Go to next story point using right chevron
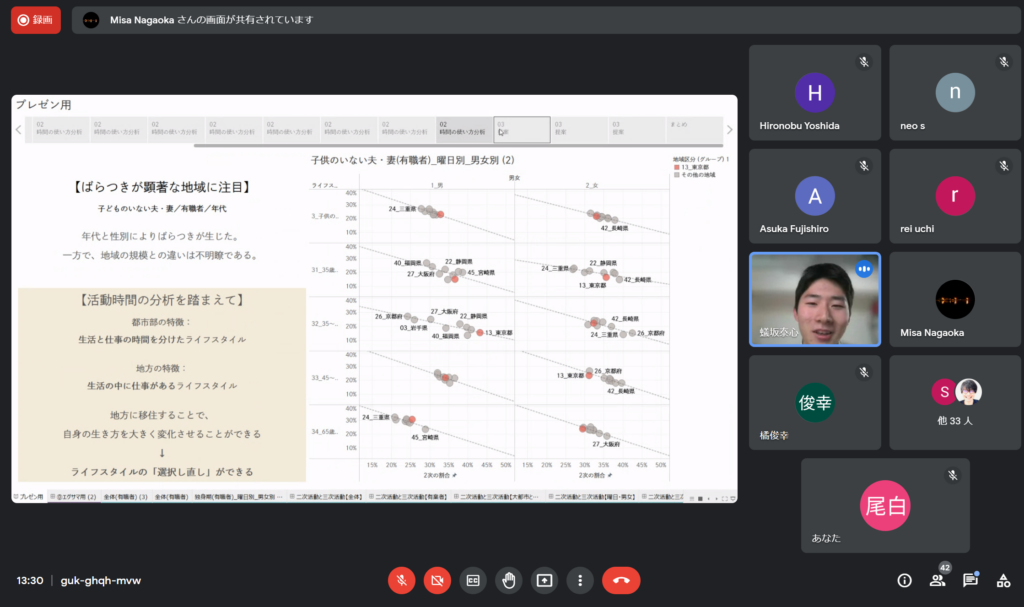The height and width of the screenshot is (607, 1024). [729, 130]
